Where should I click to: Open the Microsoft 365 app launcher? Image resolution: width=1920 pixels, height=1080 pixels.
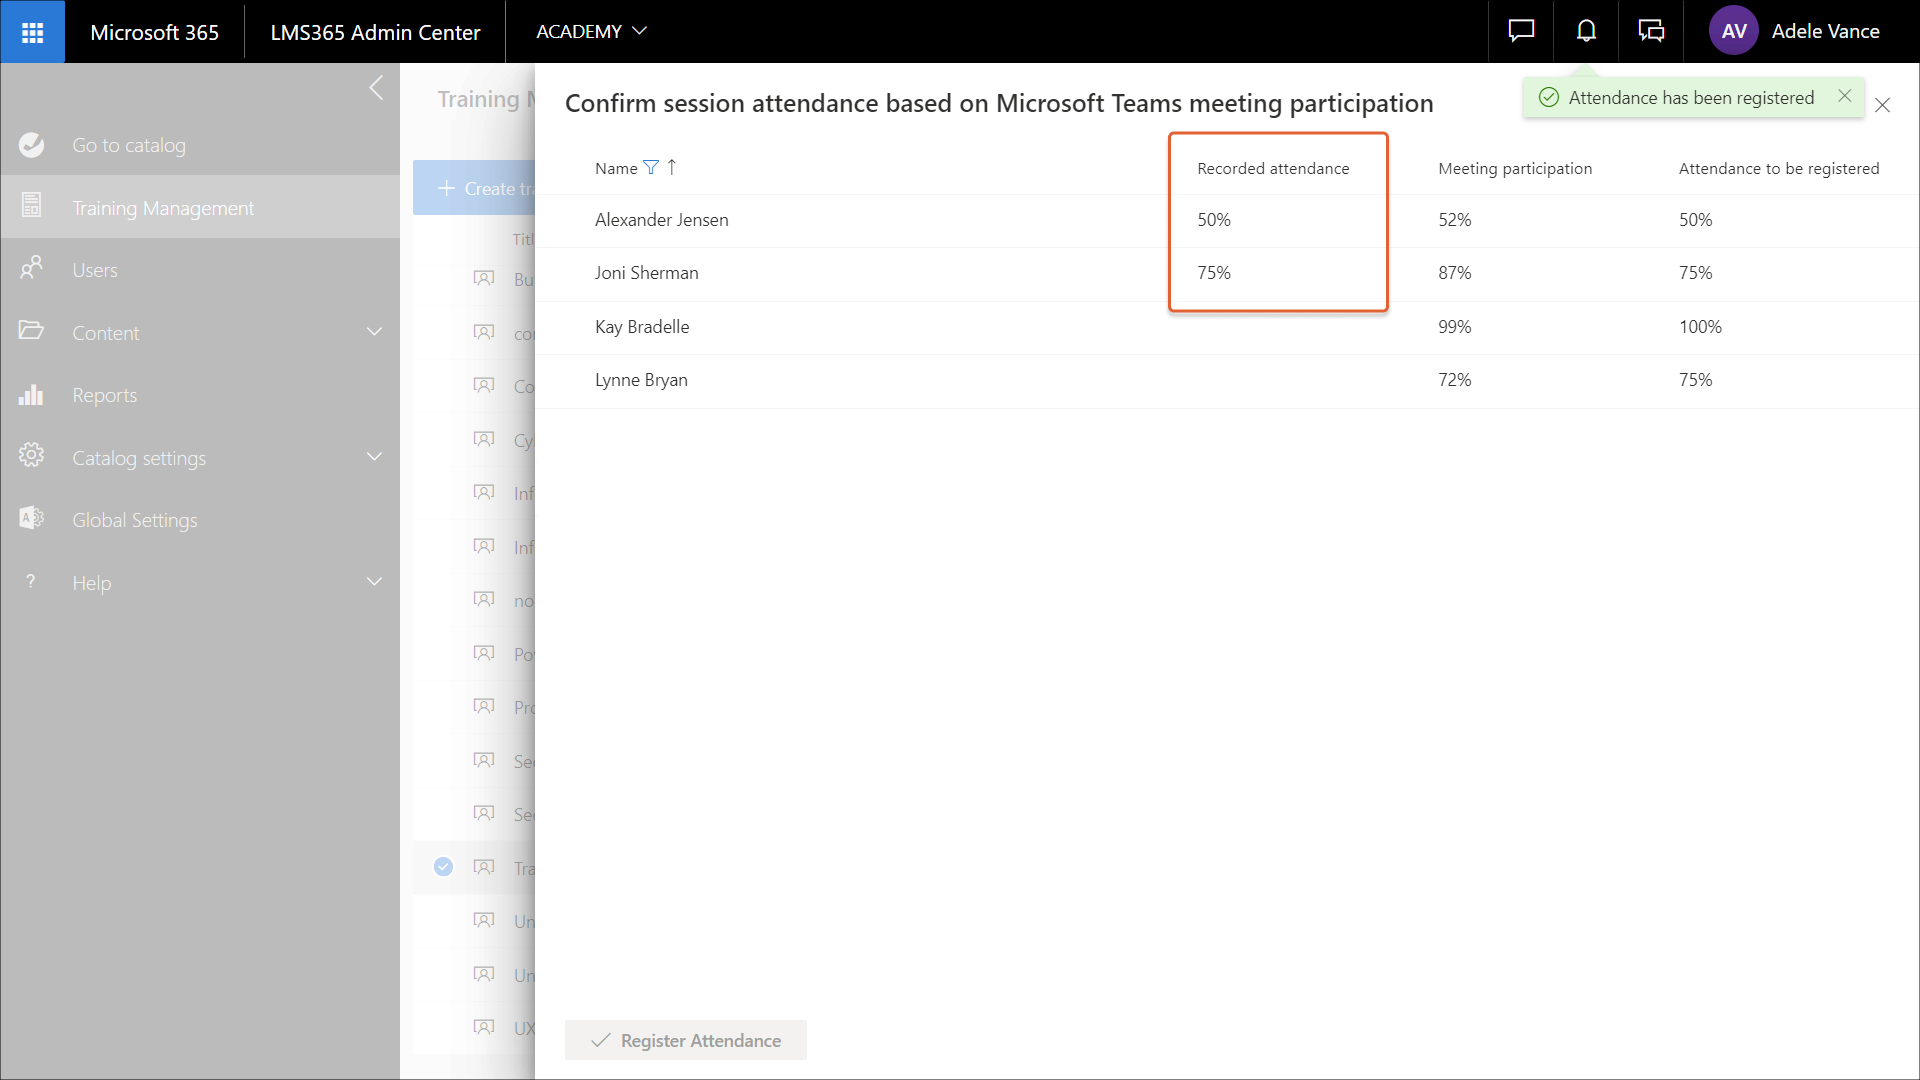click(32, 32)
